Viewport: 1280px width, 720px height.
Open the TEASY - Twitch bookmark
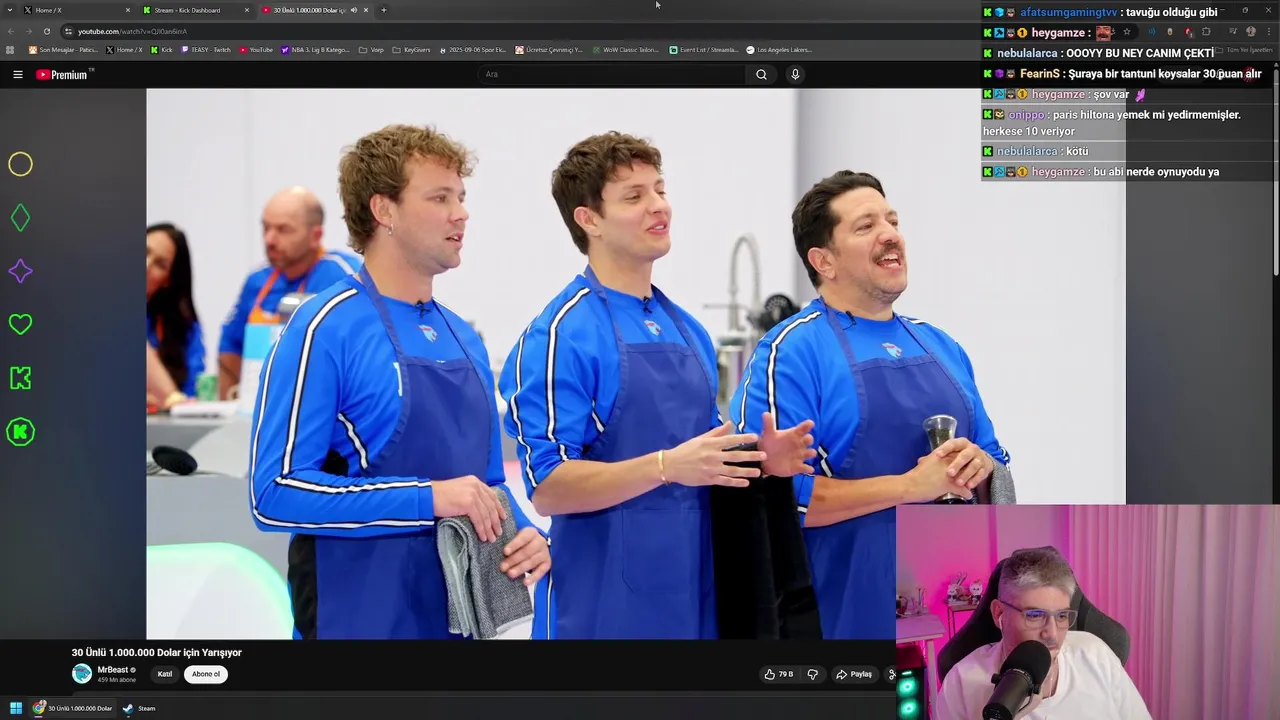206,50
